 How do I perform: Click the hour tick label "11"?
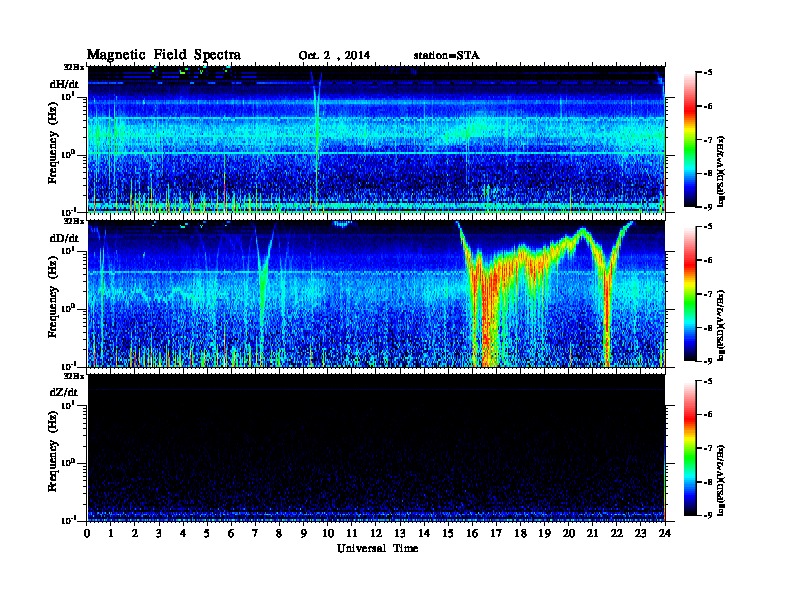tap(352, 534)
